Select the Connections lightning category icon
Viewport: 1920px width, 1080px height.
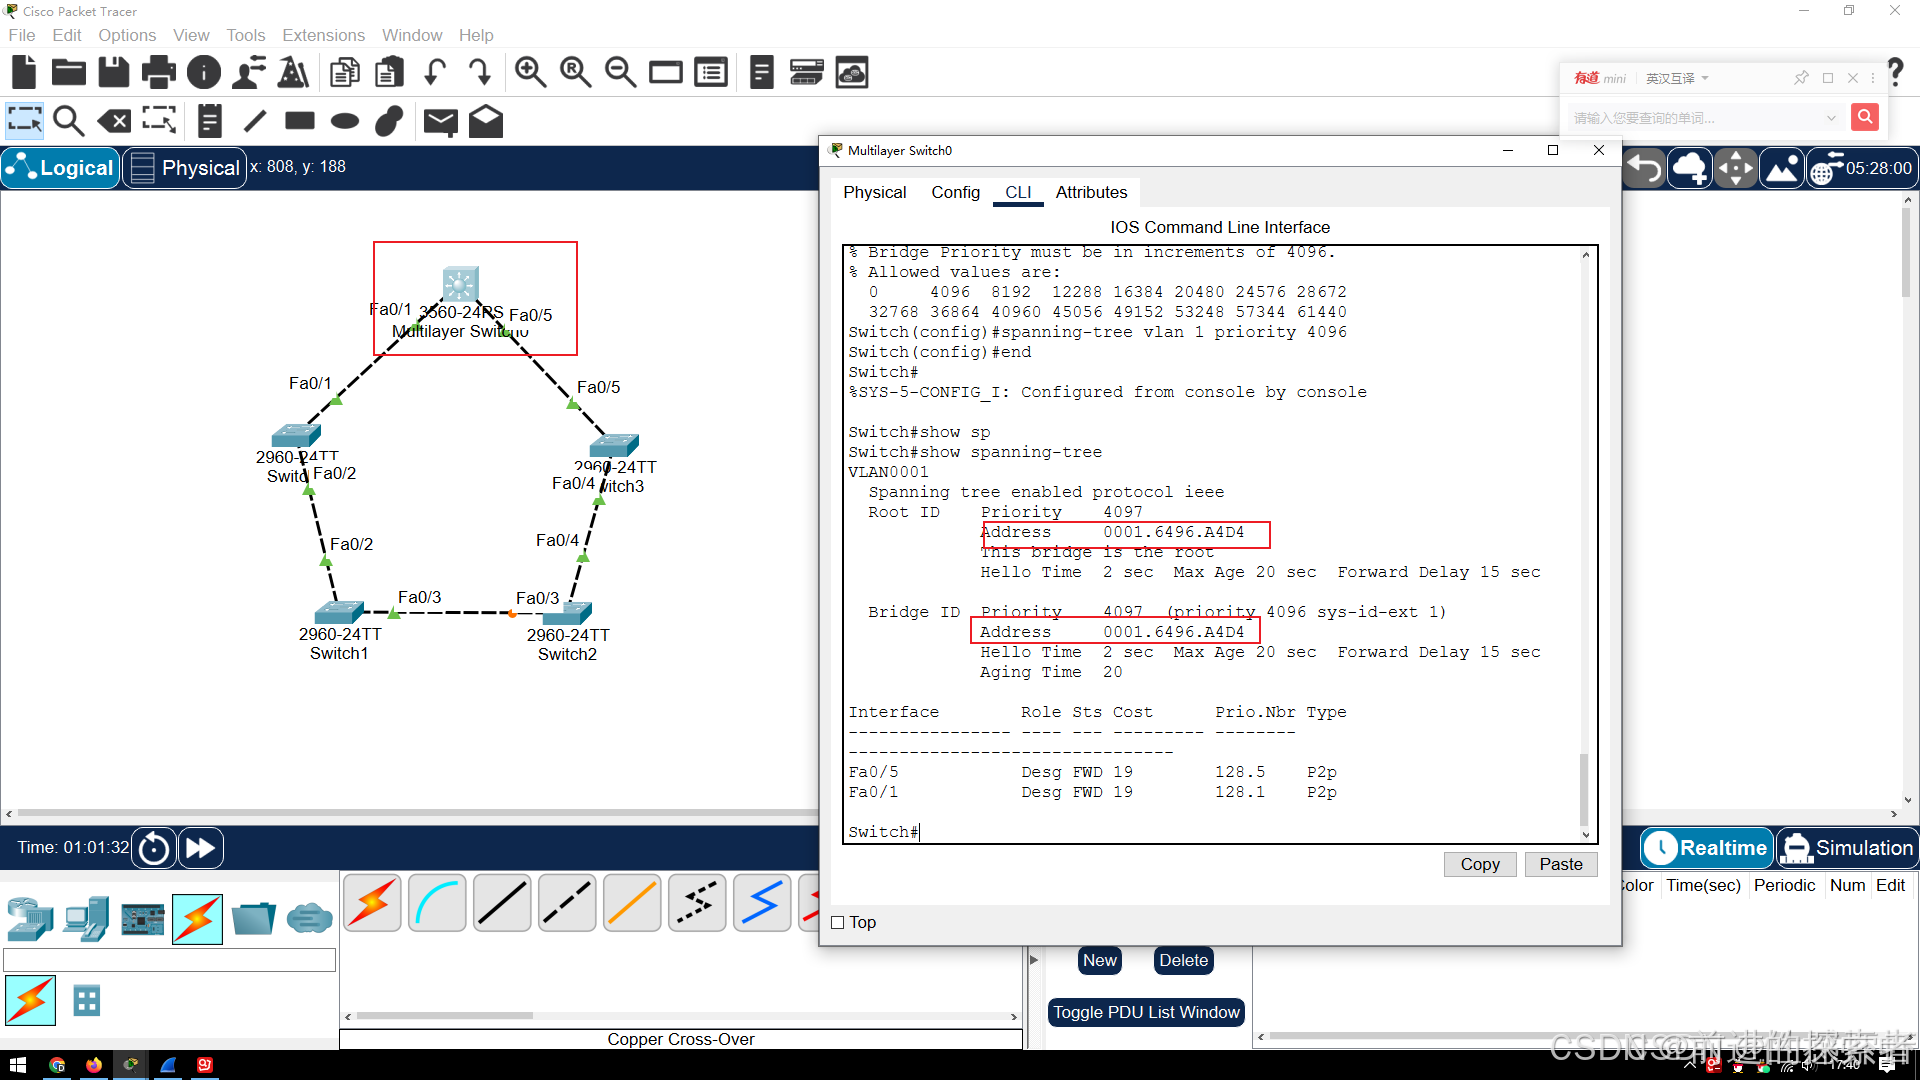[197, 919]
